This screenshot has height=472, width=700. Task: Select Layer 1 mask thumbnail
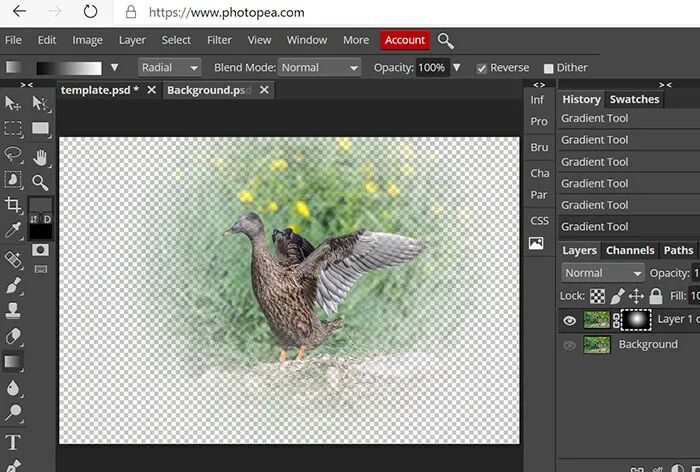pos(636,320)
